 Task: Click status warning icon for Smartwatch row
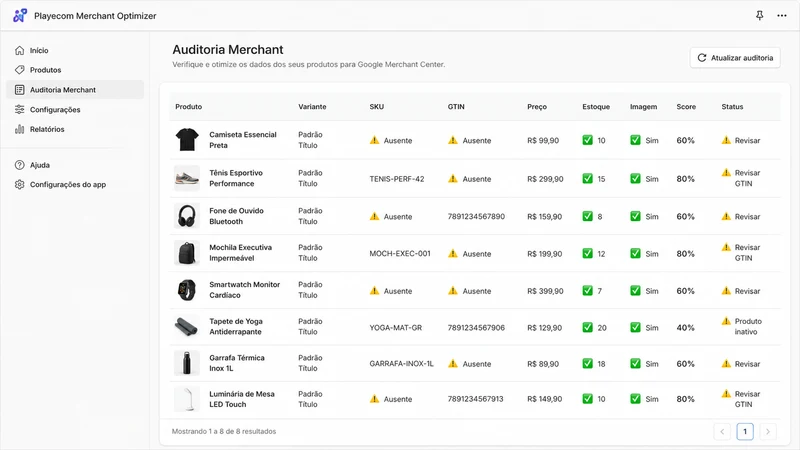726,290
